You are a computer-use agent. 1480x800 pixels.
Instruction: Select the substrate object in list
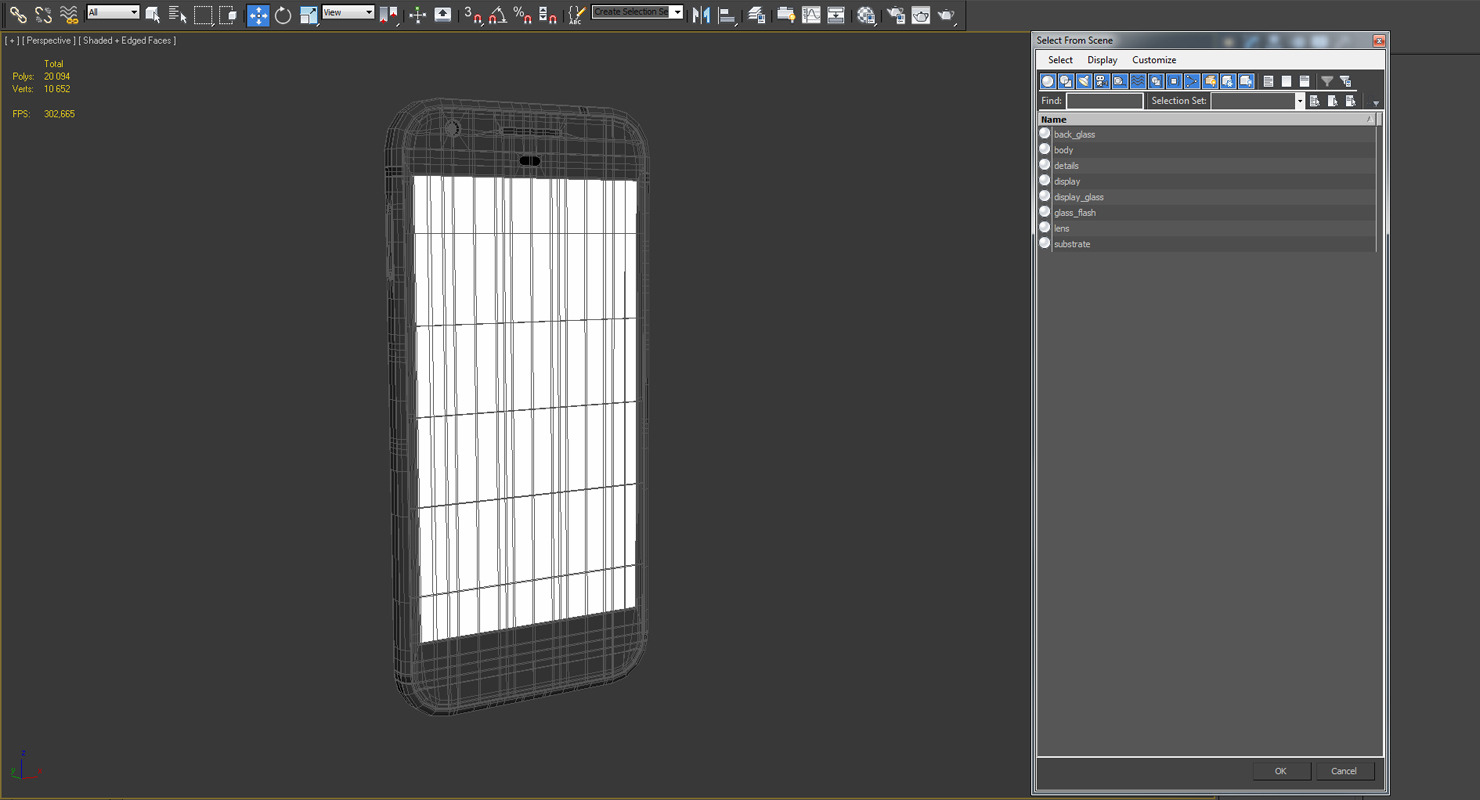coord(1207,244)
